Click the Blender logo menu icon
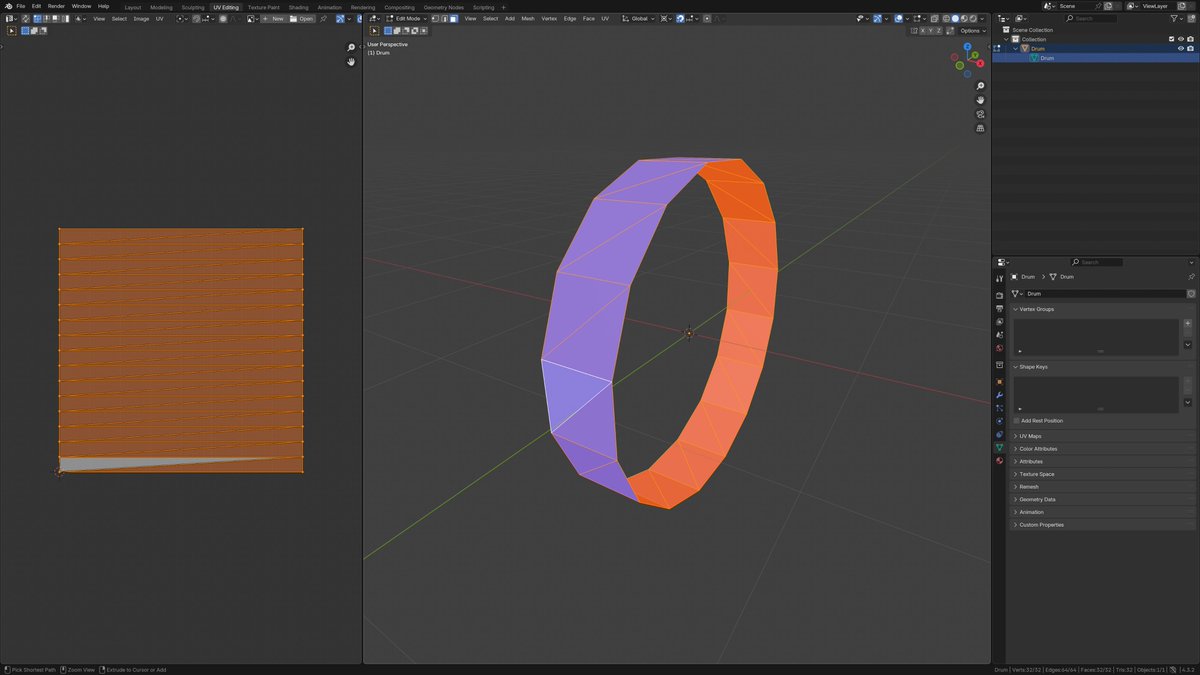 point(7,6)
